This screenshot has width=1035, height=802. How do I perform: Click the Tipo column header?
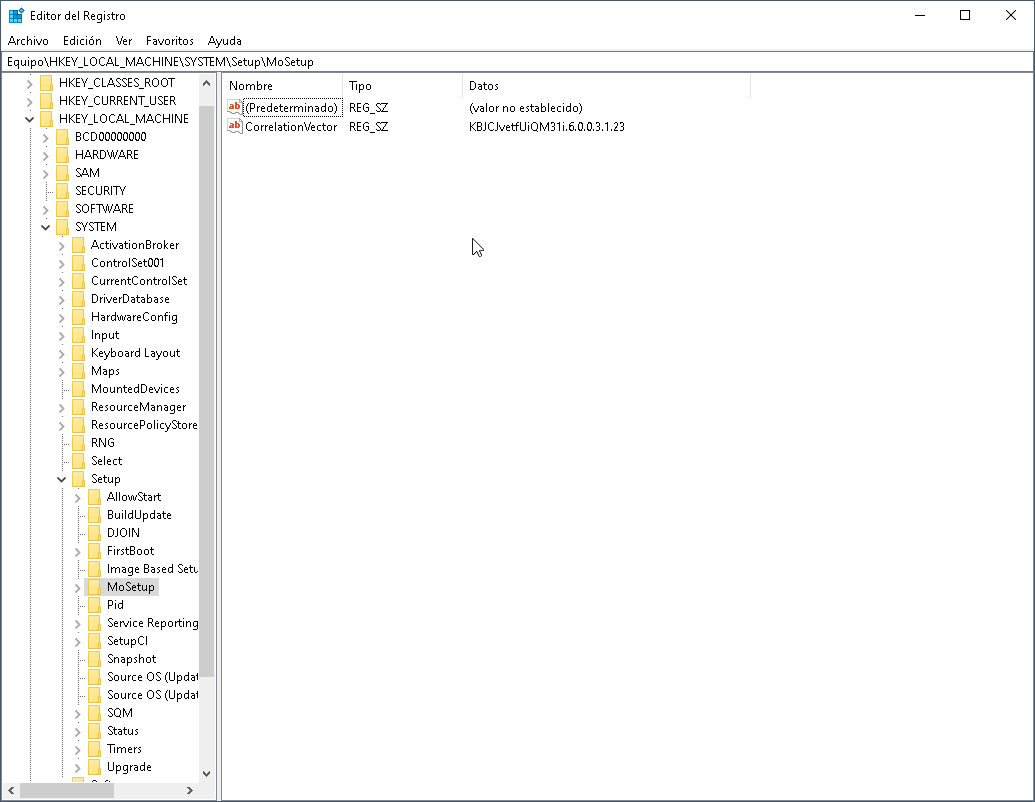tap(360, 86)
